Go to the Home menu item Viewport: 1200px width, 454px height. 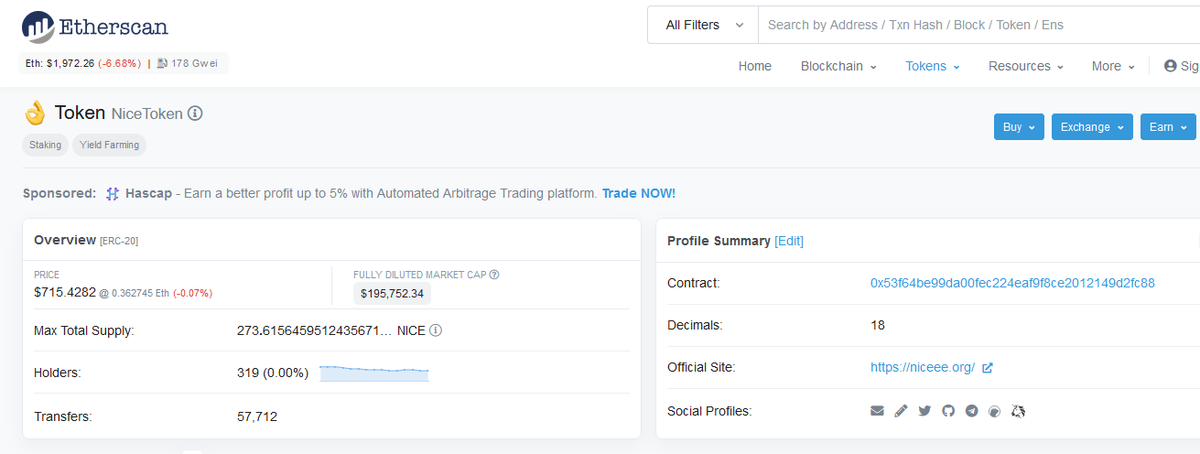(x=755, y=66)
